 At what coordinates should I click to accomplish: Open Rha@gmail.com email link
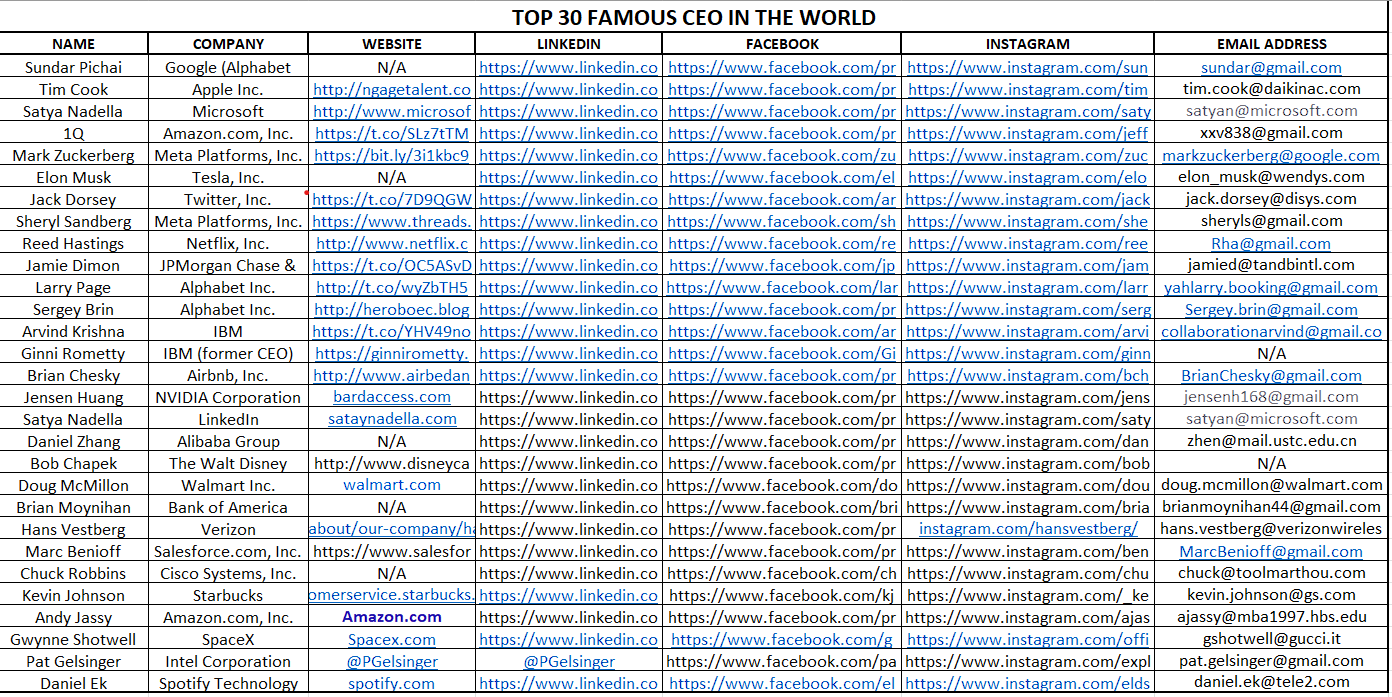1271,243
